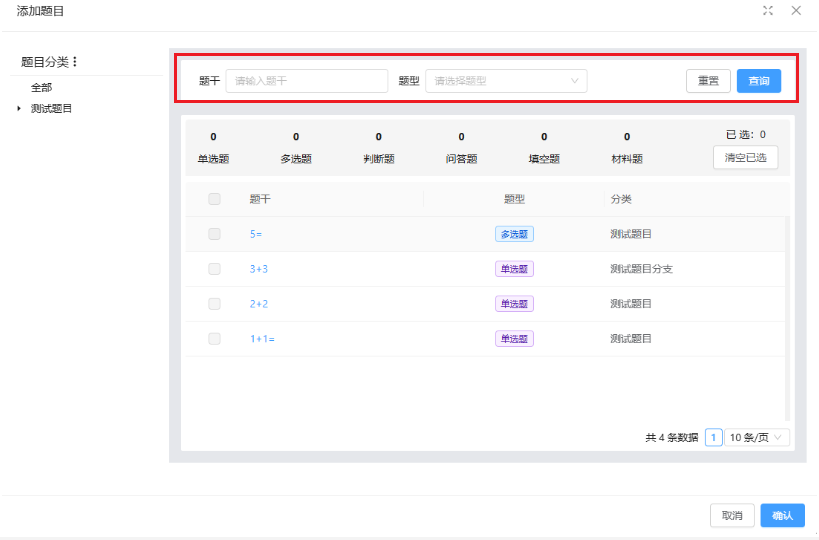The width and height of the screenshot is (819, 540).
Task: Open the 10 条/页 page size dropdown
Action: pyautogui.click(x=758, y=437)
